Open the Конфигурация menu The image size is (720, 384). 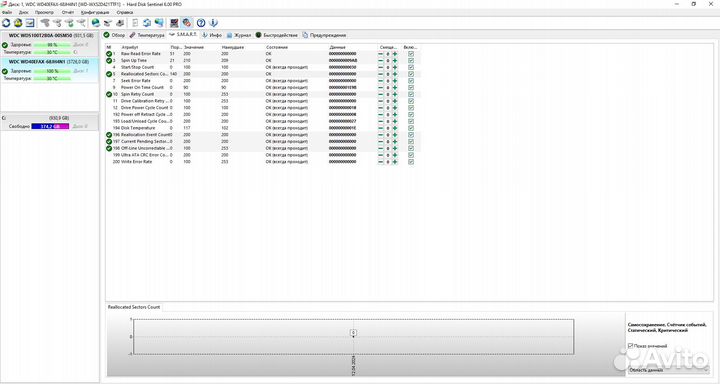[95, 12]
